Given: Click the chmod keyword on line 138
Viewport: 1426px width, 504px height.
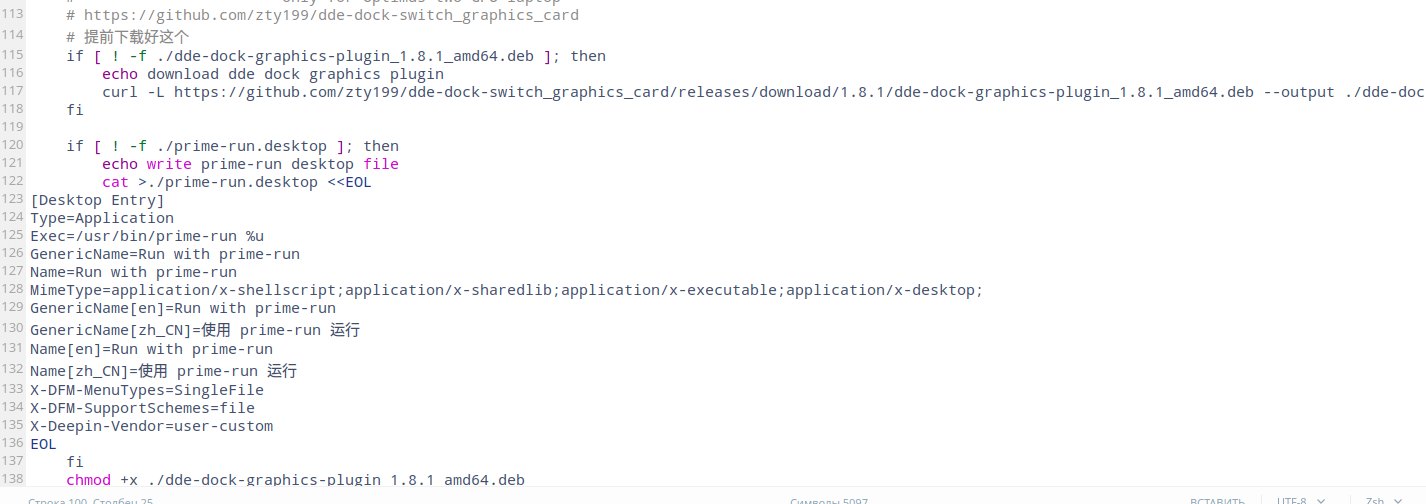Looking at the screenshot, I should (88, 480).
